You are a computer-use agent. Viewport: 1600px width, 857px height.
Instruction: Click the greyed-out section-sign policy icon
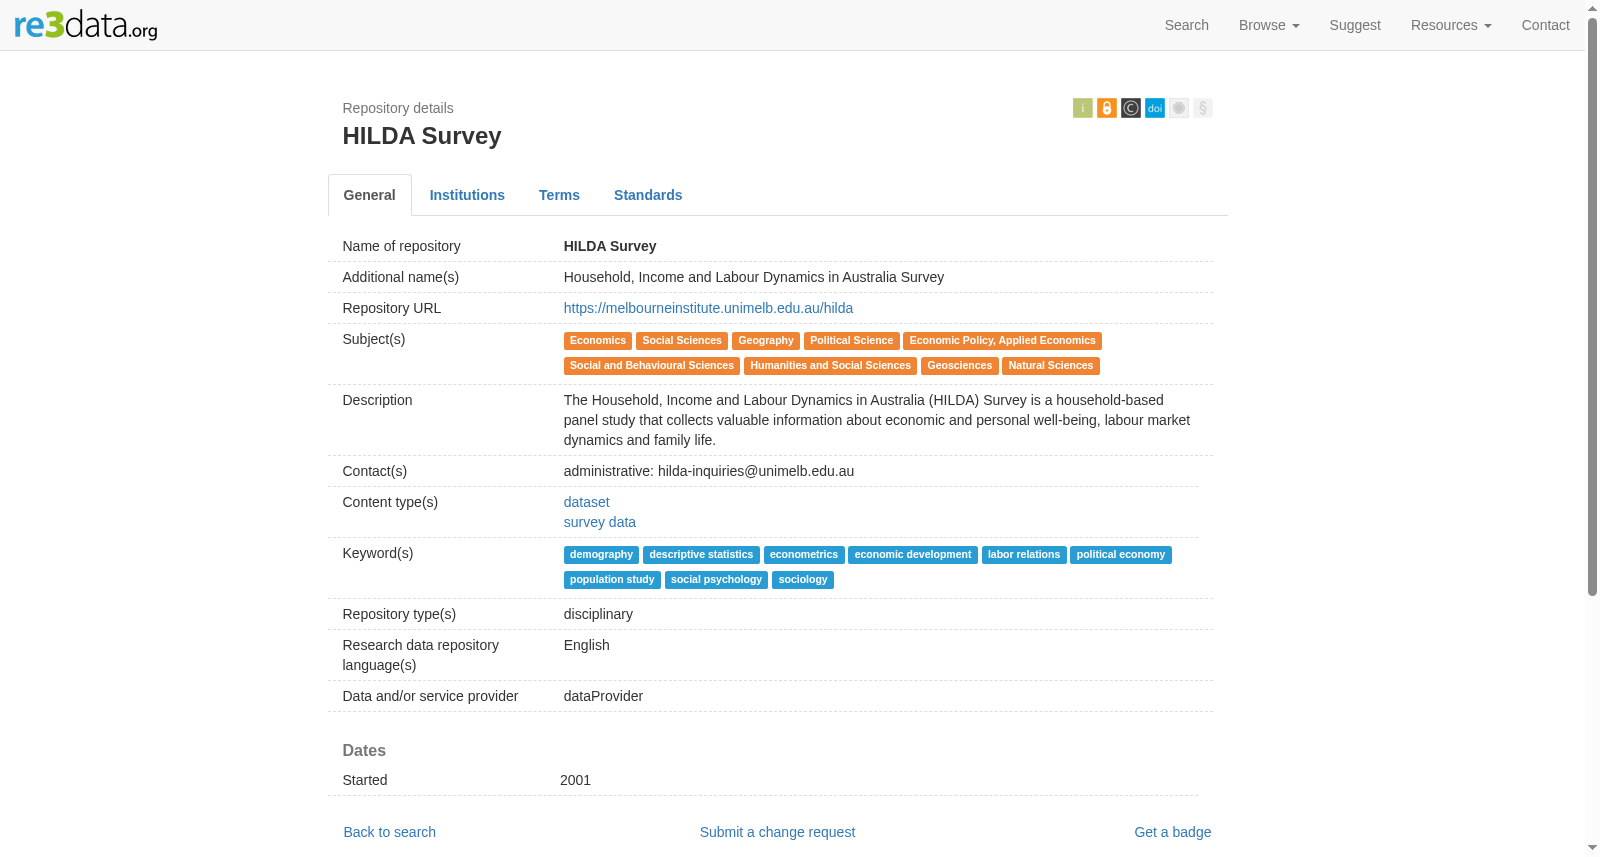coord(1202,108)
